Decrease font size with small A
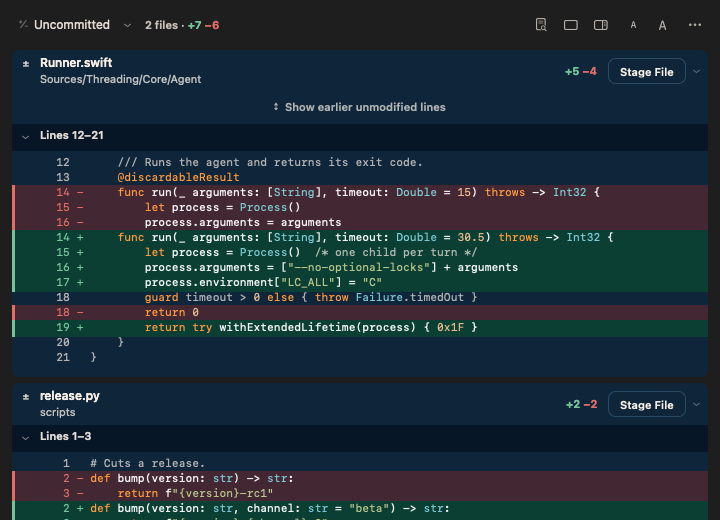720x520 pixels. (633, 25)
